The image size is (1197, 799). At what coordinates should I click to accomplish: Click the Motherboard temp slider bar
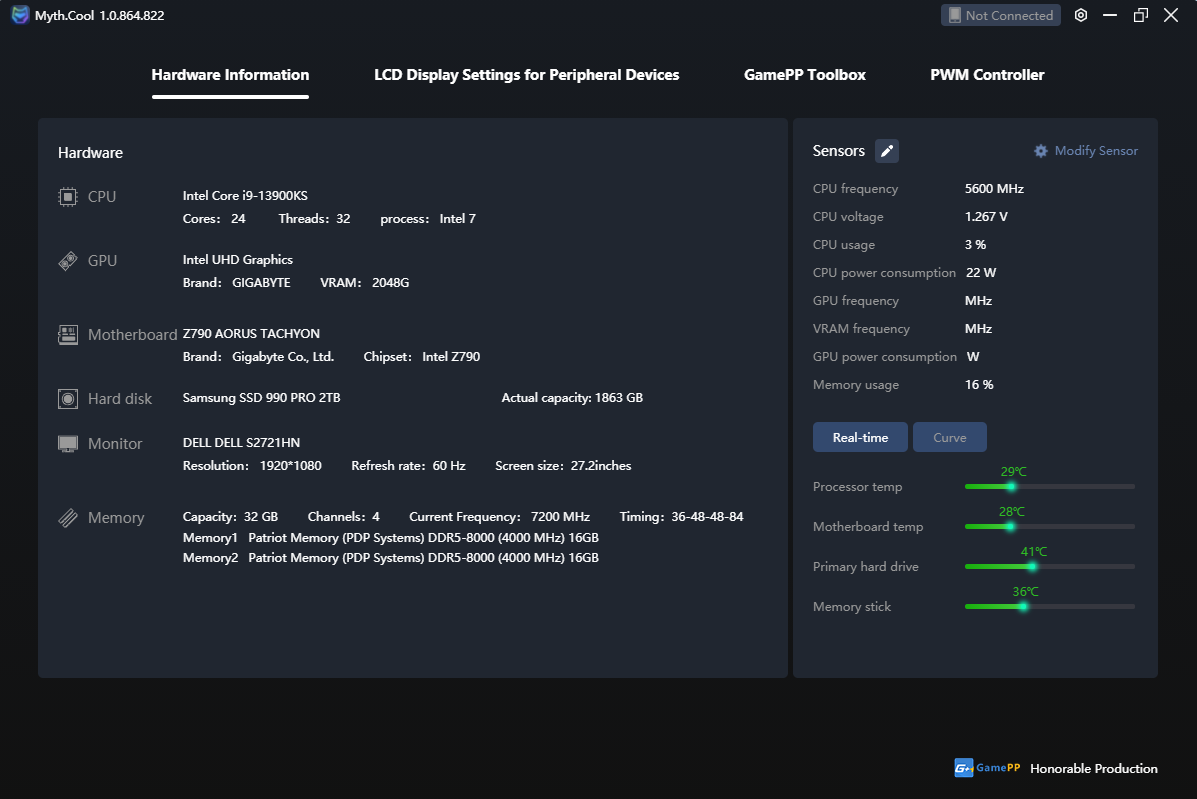1050,527
